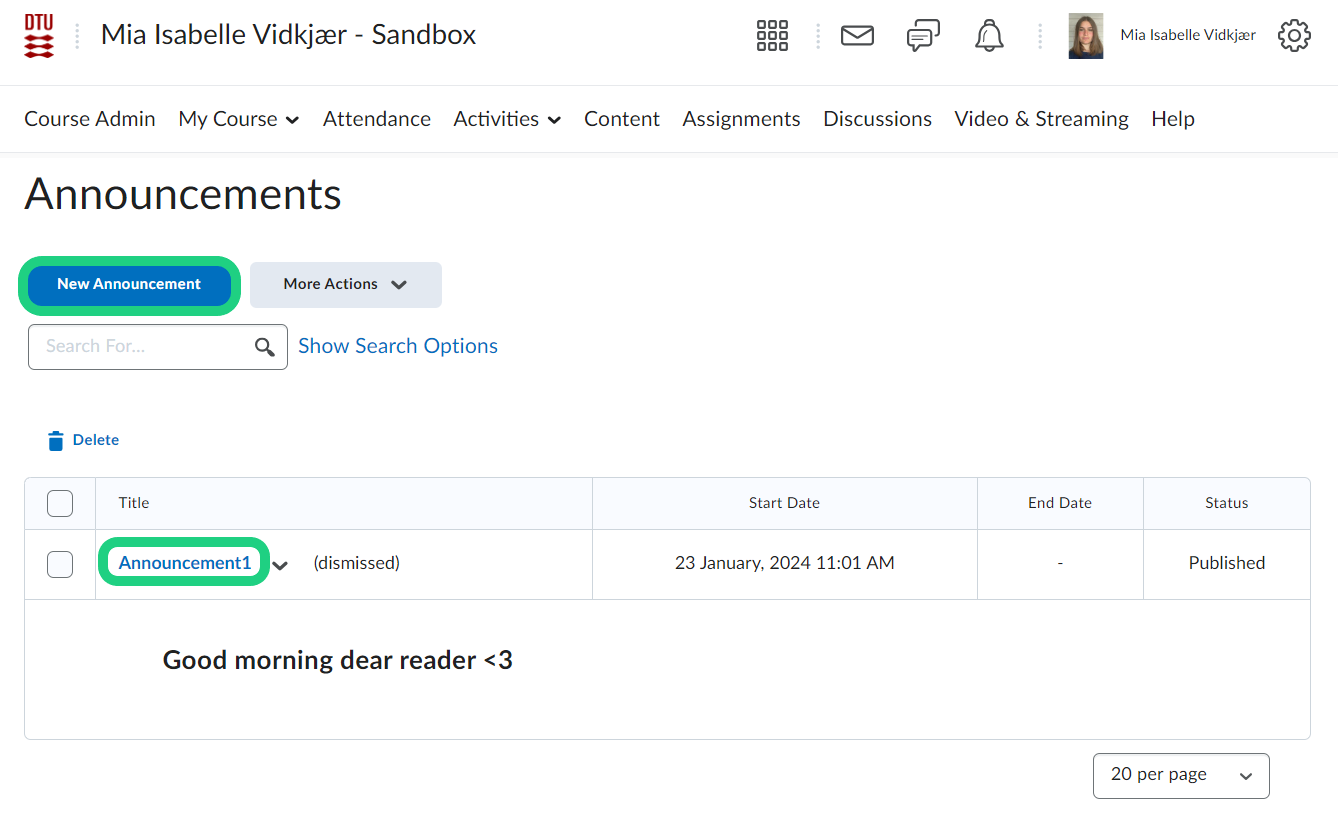This screenshot has height=825, width=1338.
Task: Check the box beside Announcement1 row
Action: coord(60,564)
